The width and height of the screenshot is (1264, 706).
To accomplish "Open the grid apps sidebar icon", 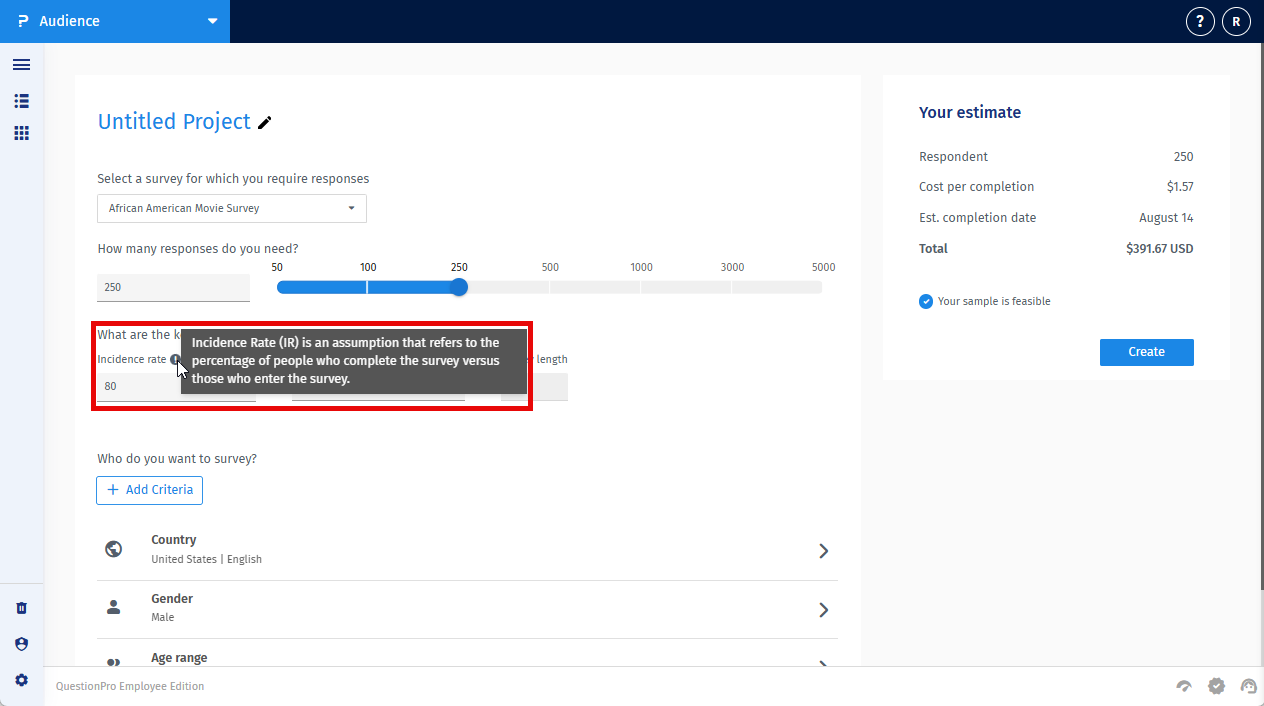I will point(21,133).
